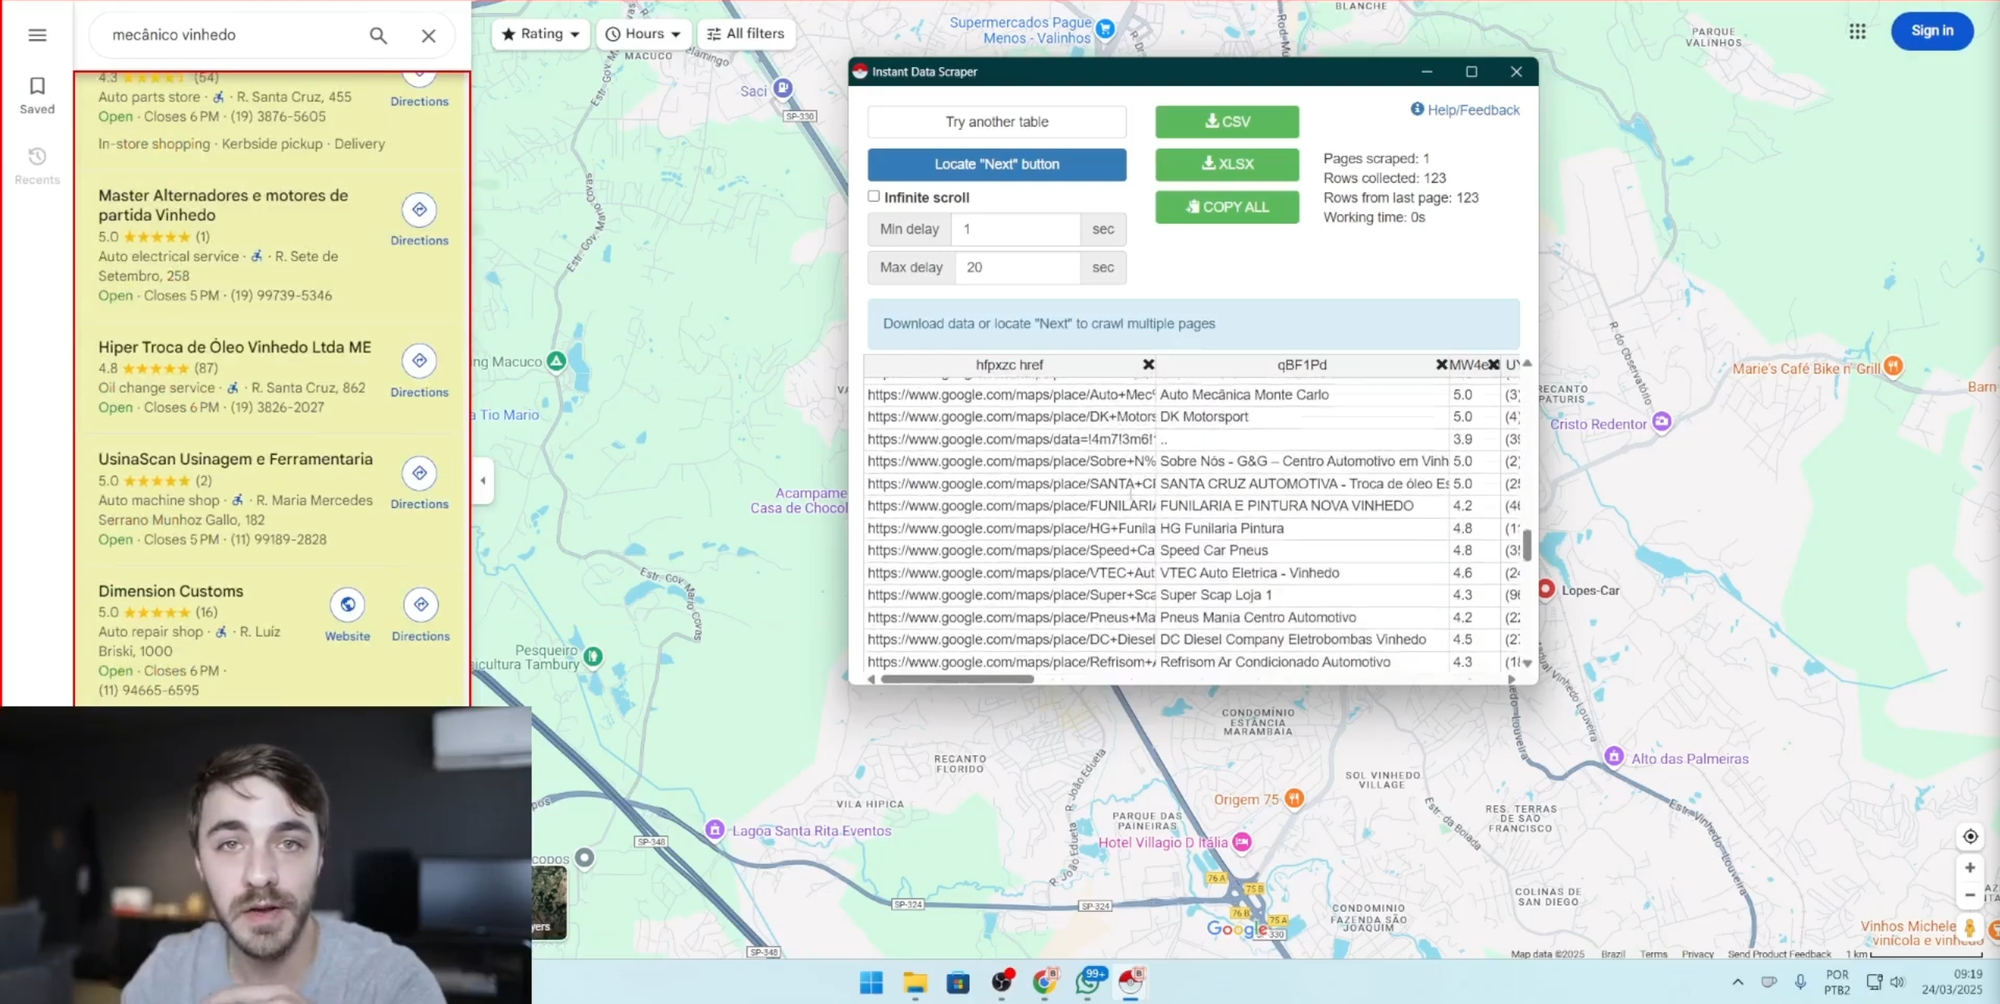Open the Google apps grid
The image size is (2000, 1004).
click(x=1857, y=31)
